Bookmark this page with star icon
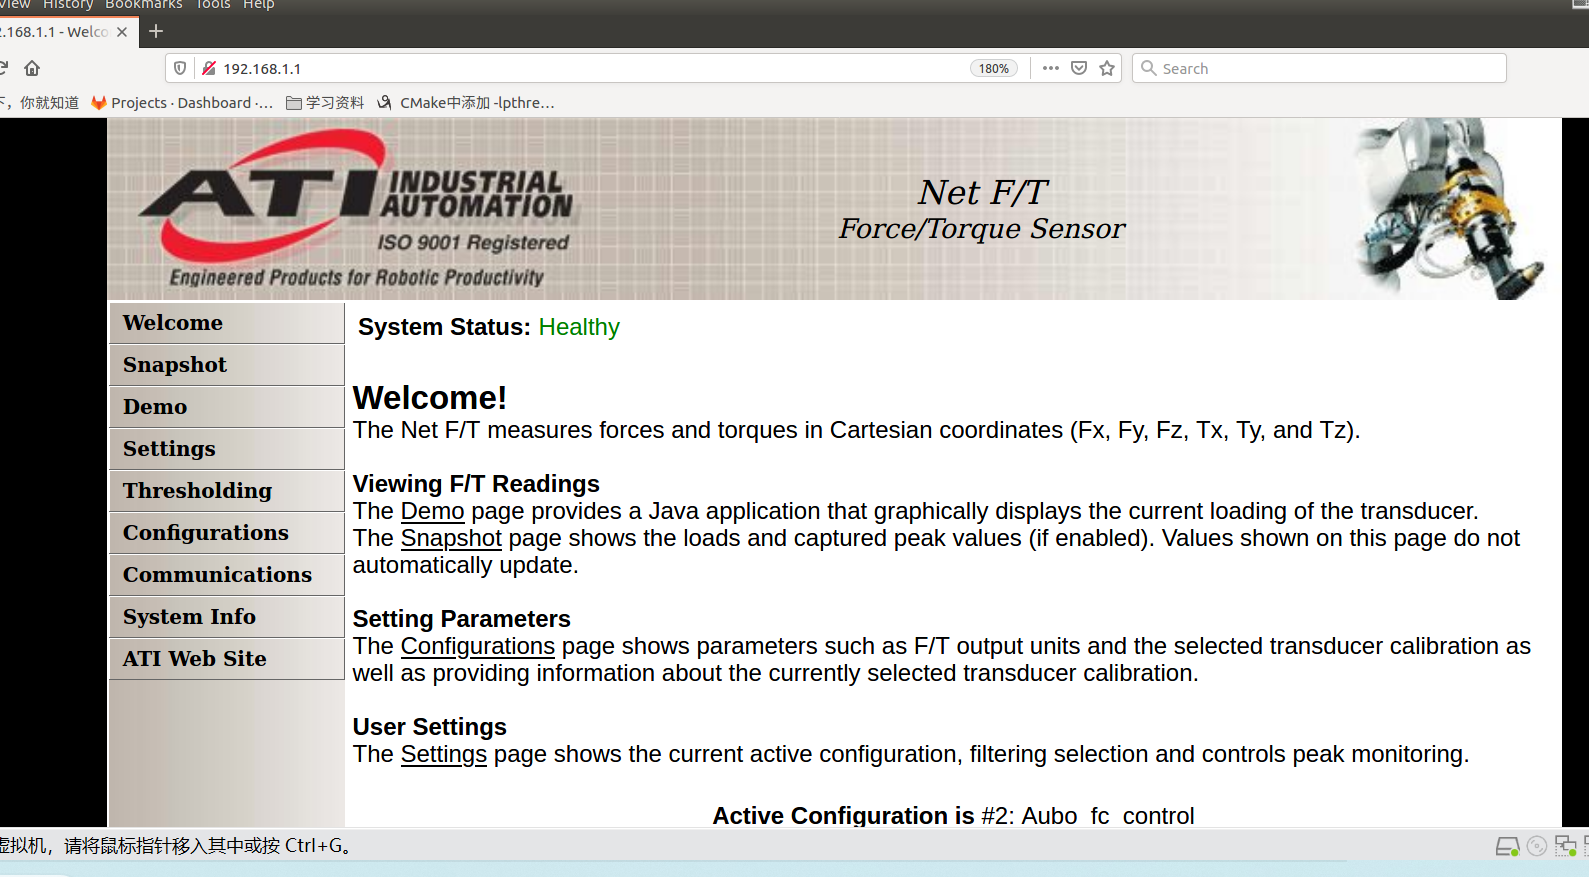 point(1107,68)
